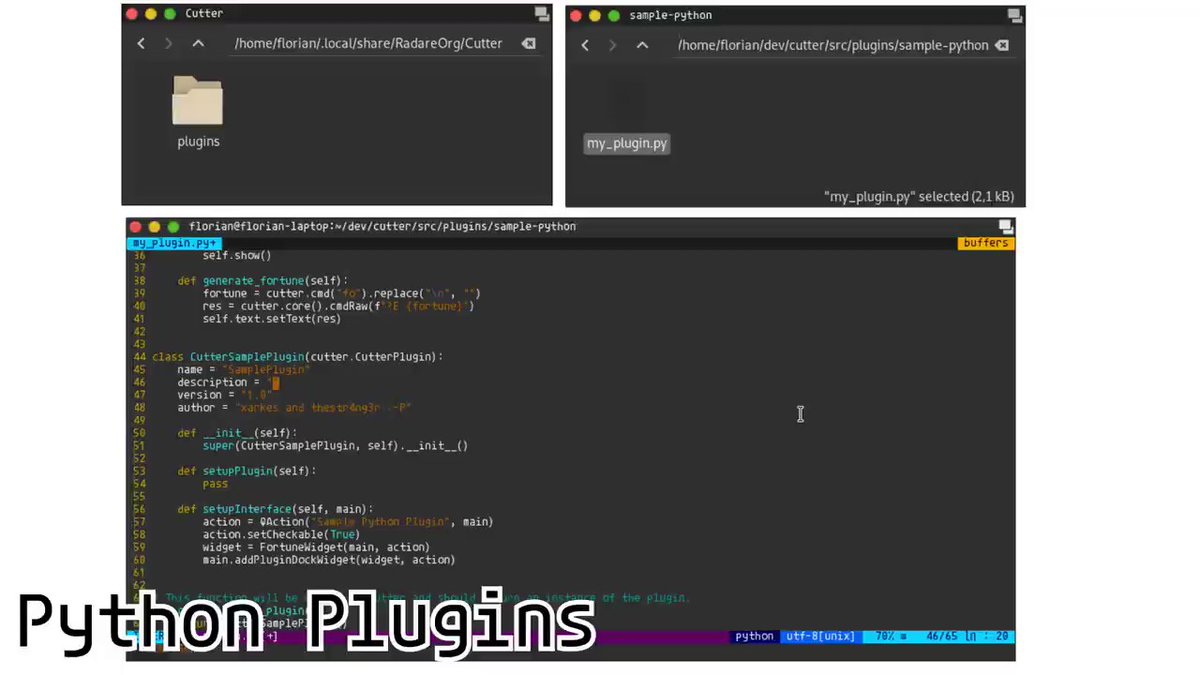
Task: Open the plugins folder in Cutter window
Action: pos(197,113)
